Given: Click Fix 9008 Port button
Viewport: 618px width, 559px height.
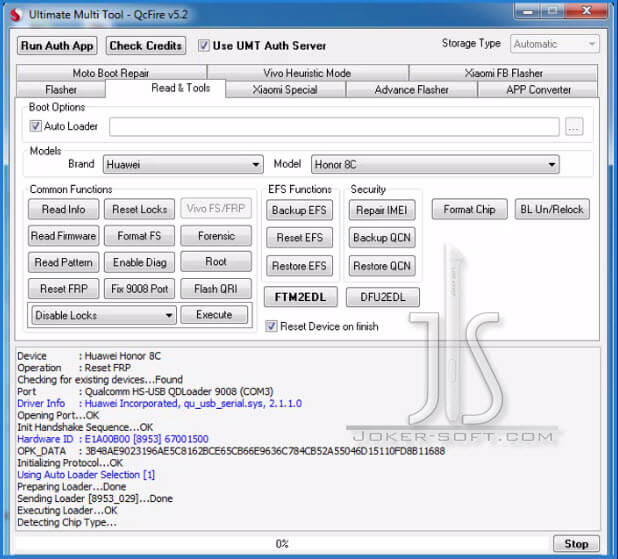Looking at the screenshot, I should 140,289.
